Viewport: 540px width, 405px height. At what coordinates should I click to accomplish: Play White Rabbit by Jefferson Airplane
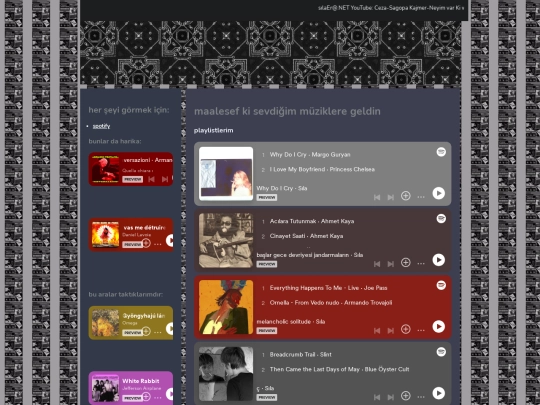170,394
